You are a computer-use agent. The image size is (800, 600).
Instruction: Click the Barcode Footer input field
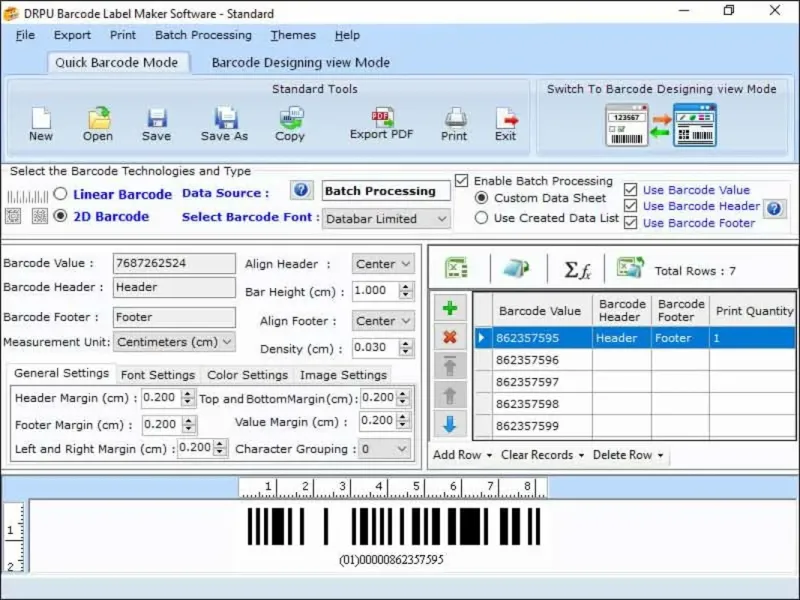point(174,317)
